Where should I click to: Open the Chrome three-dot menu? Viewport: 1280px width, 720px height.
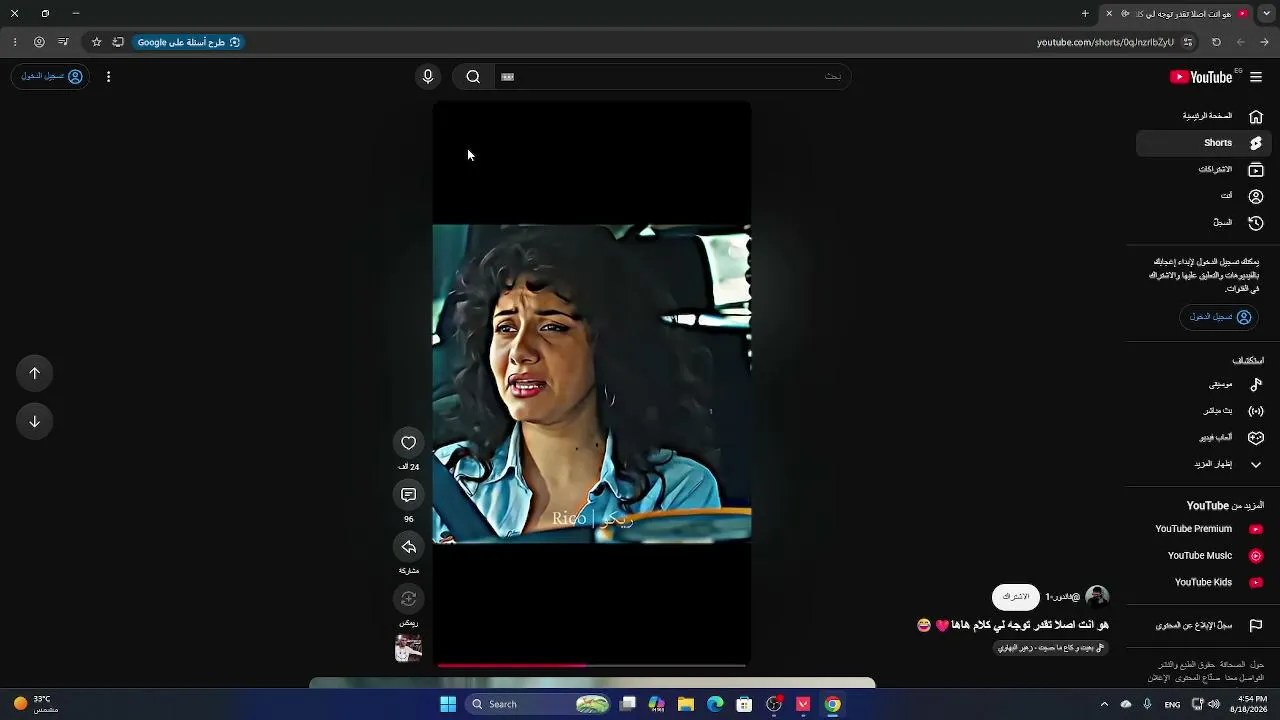point(14,42)
